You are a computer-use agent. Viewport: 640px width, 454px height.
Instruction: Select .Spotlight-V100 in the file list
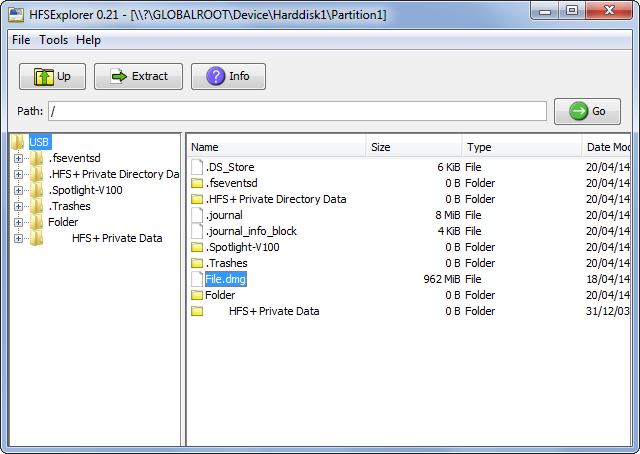point(242,247)
